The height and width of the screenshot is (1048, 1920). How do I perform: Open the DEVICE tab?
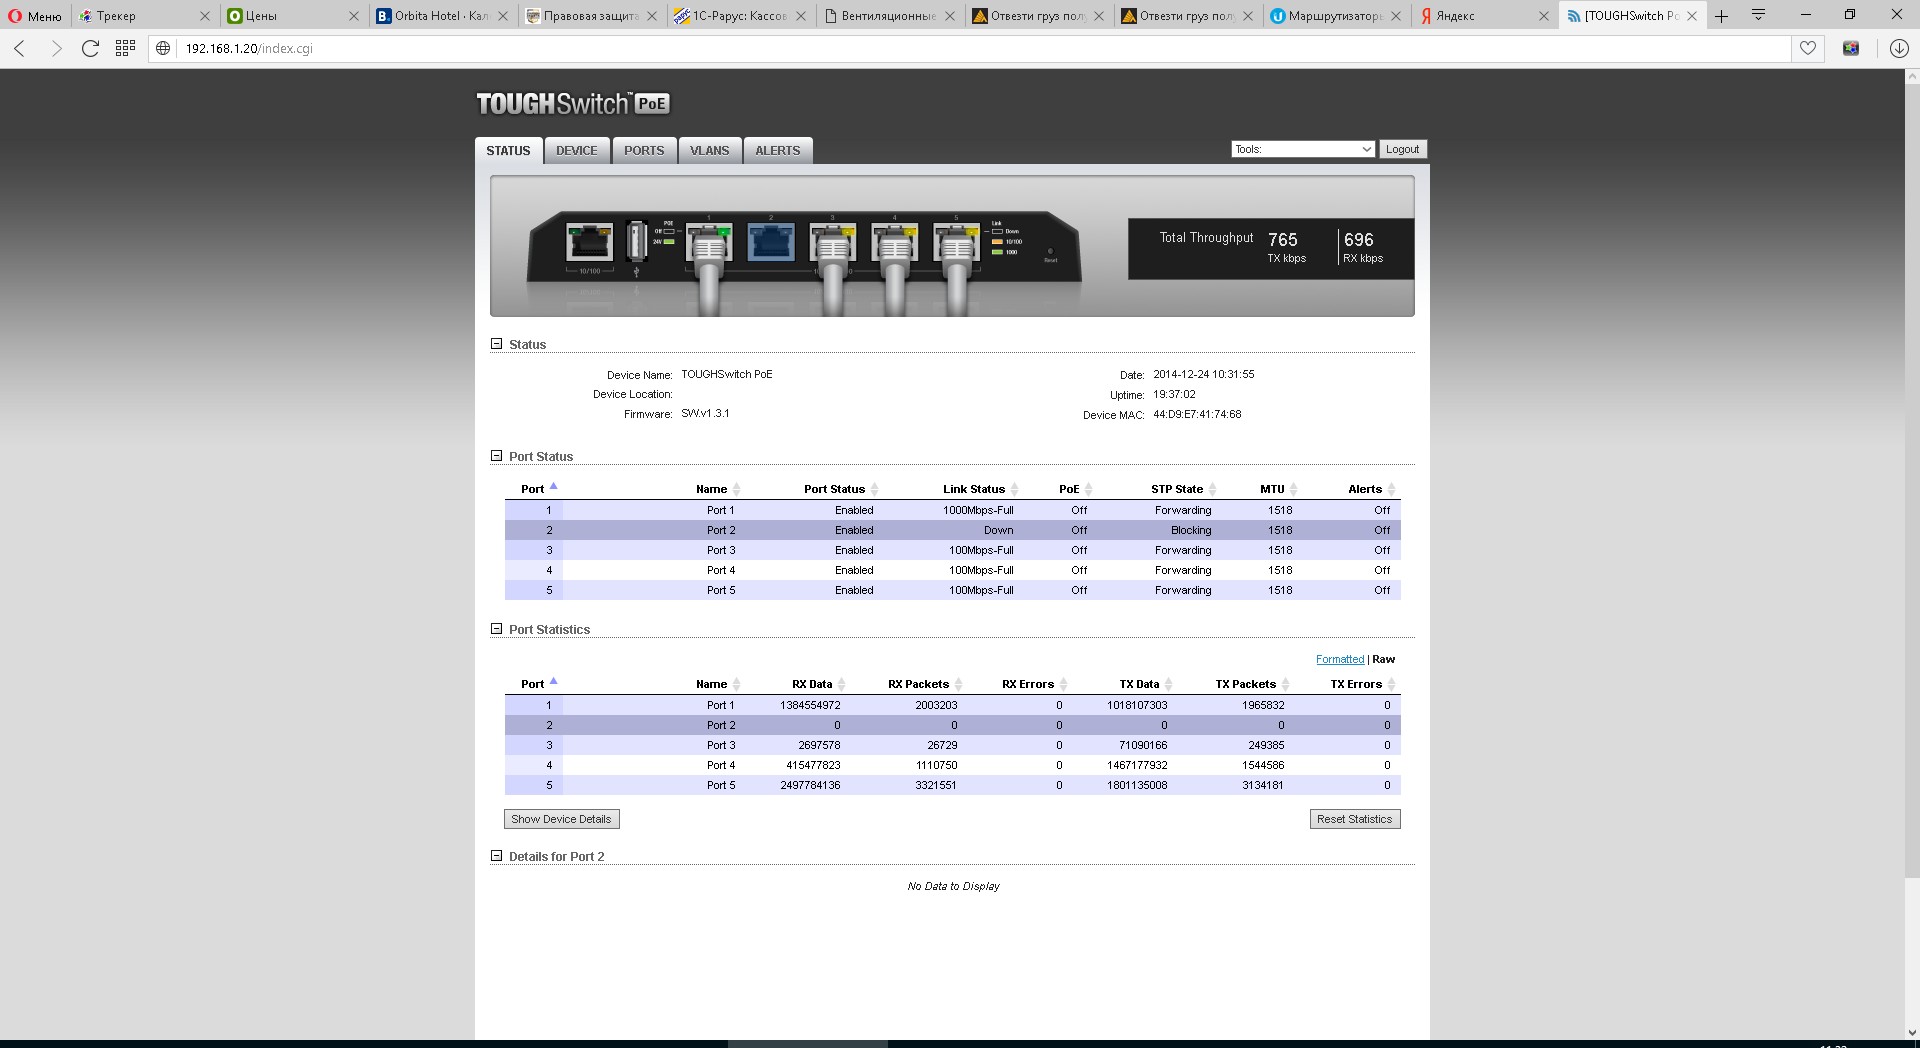coord(577,150)
